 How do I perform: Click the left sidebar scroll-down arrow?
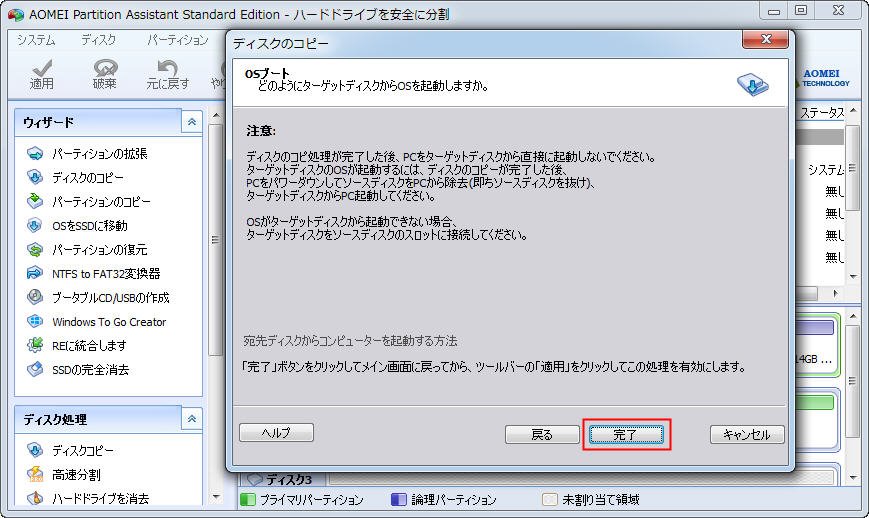click(216, 497)
